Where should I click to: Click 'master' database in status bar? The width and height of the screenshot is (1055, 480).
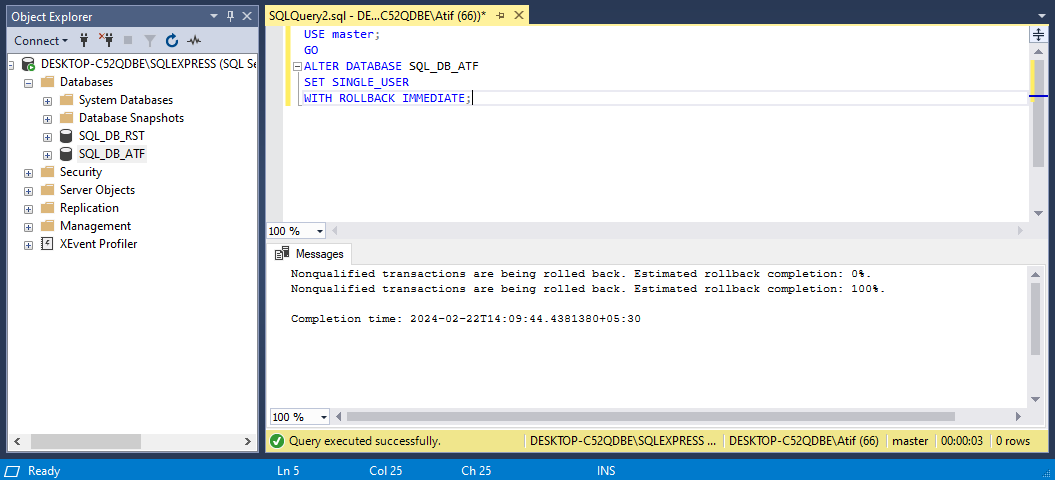[x=910, y=442]
